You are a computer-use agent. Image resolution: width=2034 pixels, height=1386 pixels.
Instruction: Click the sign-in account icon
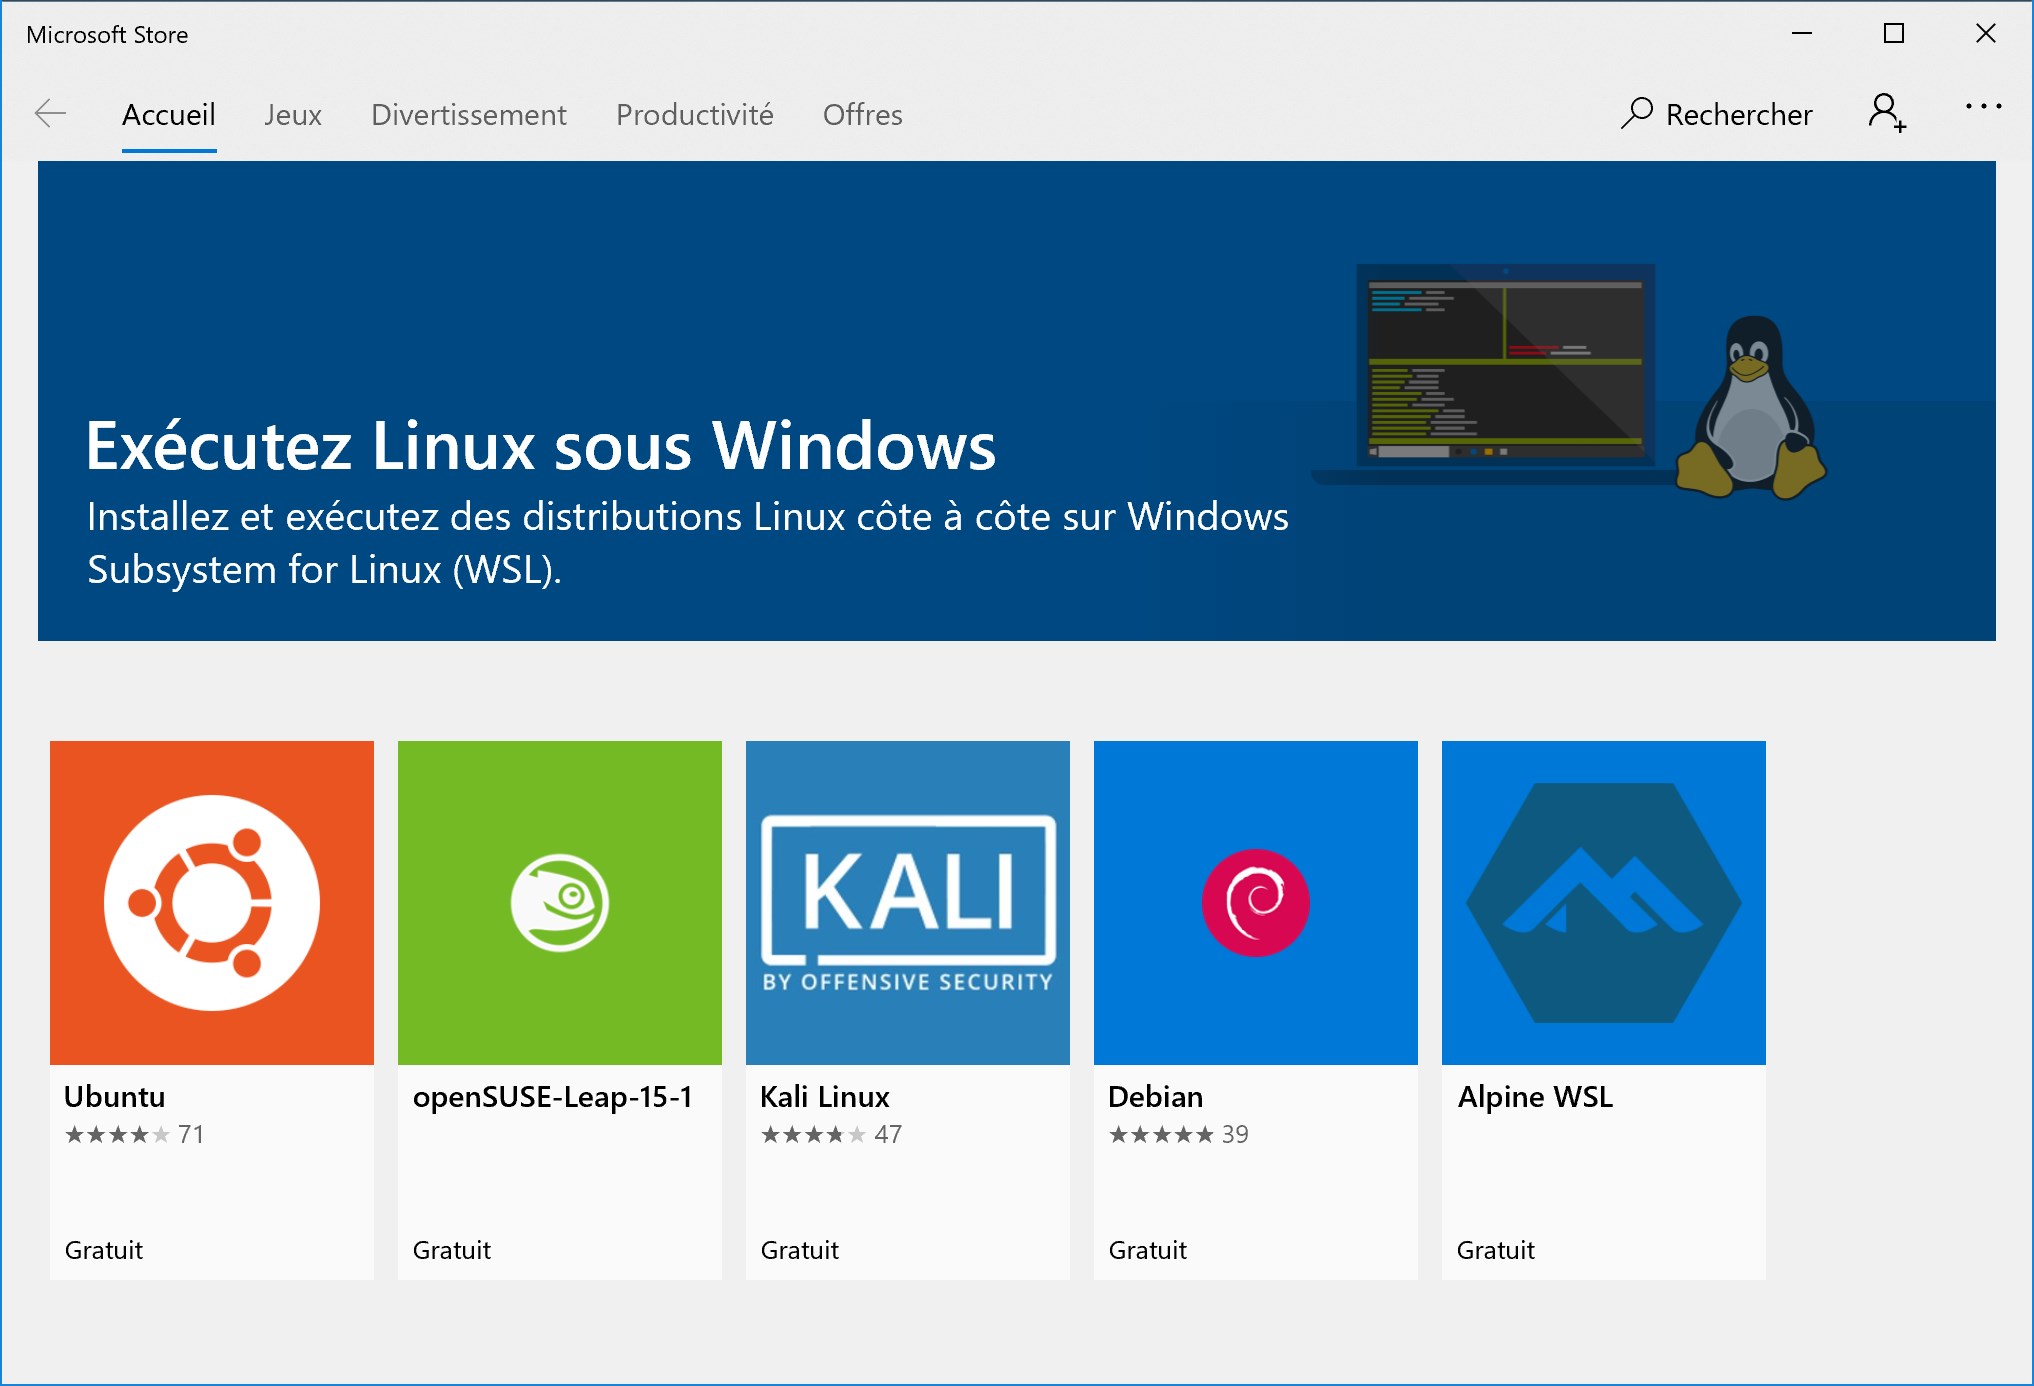pyautogui.click(x=1887, y=113)
